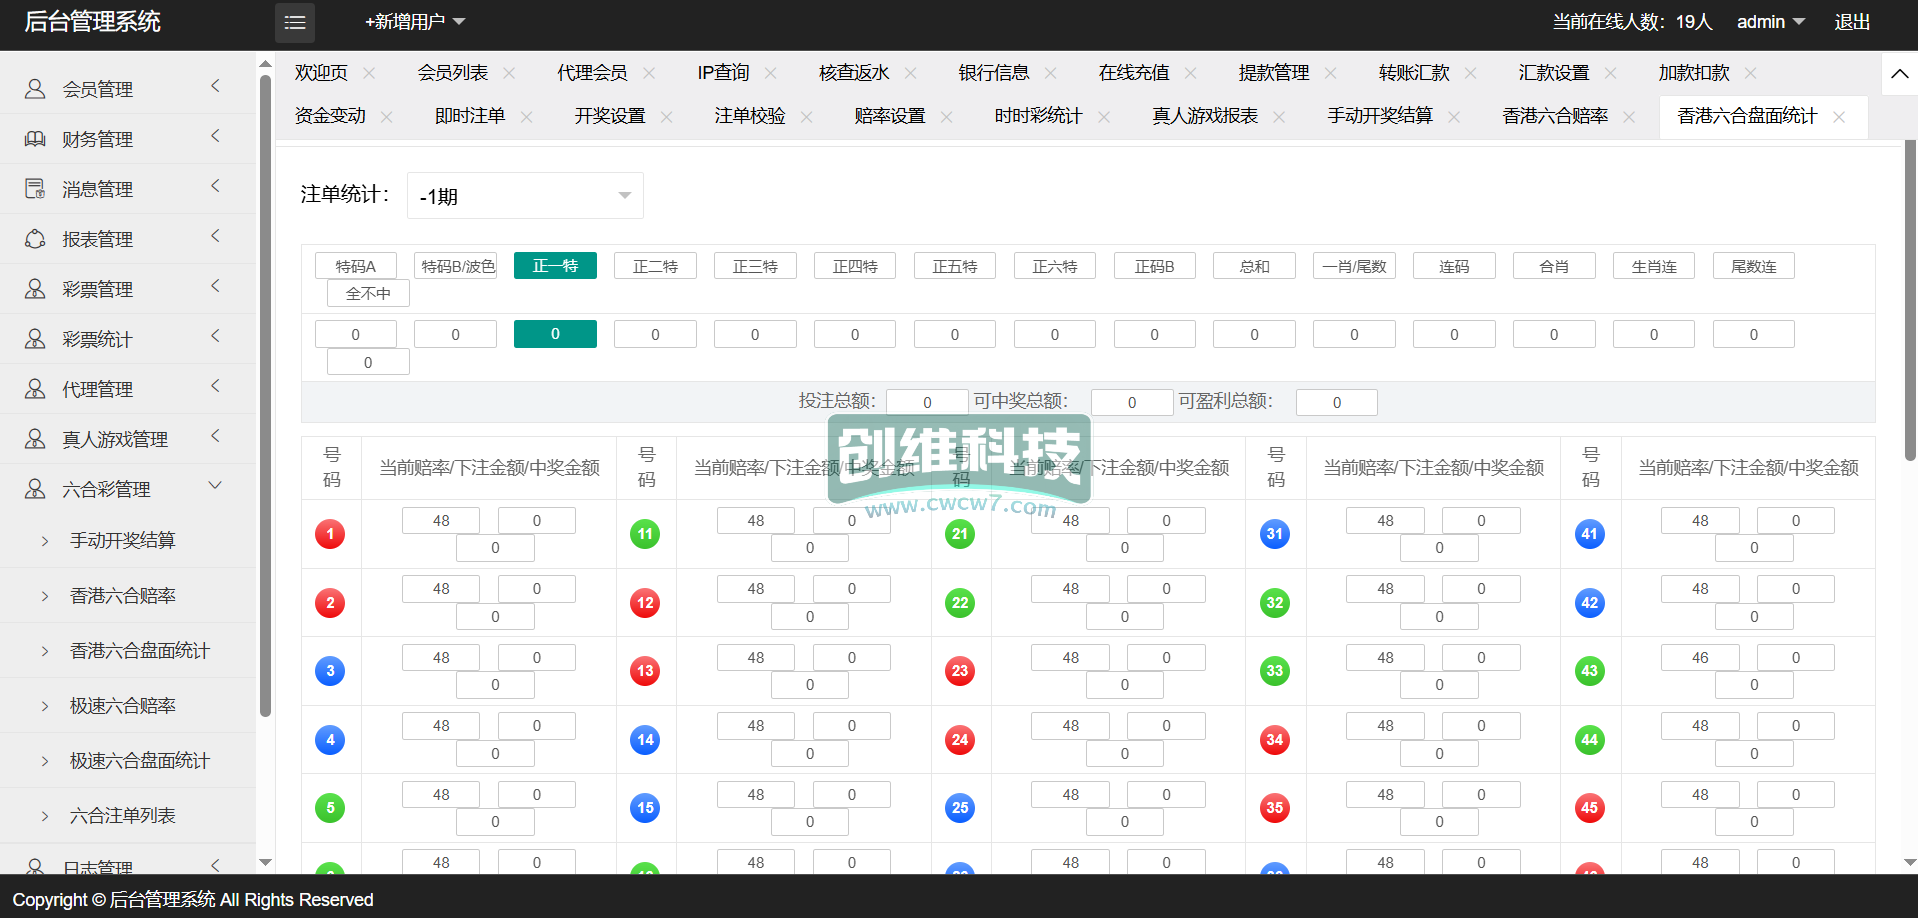Close the 银行信息 tab
Screen dimensions: 1918x918
(1050, 73)
